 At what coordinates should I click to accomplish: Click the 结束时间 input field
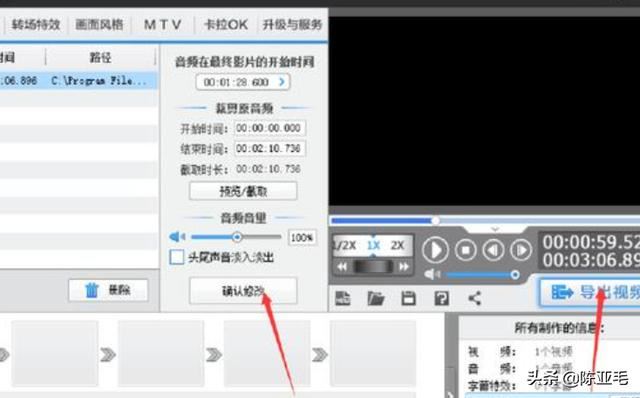click(270, 148)
